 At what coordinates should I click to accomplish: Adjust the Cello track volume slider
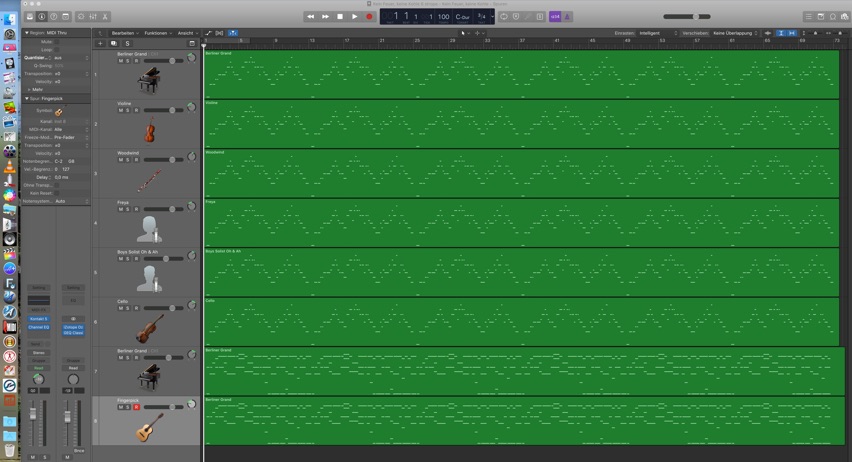pos(164,308)
